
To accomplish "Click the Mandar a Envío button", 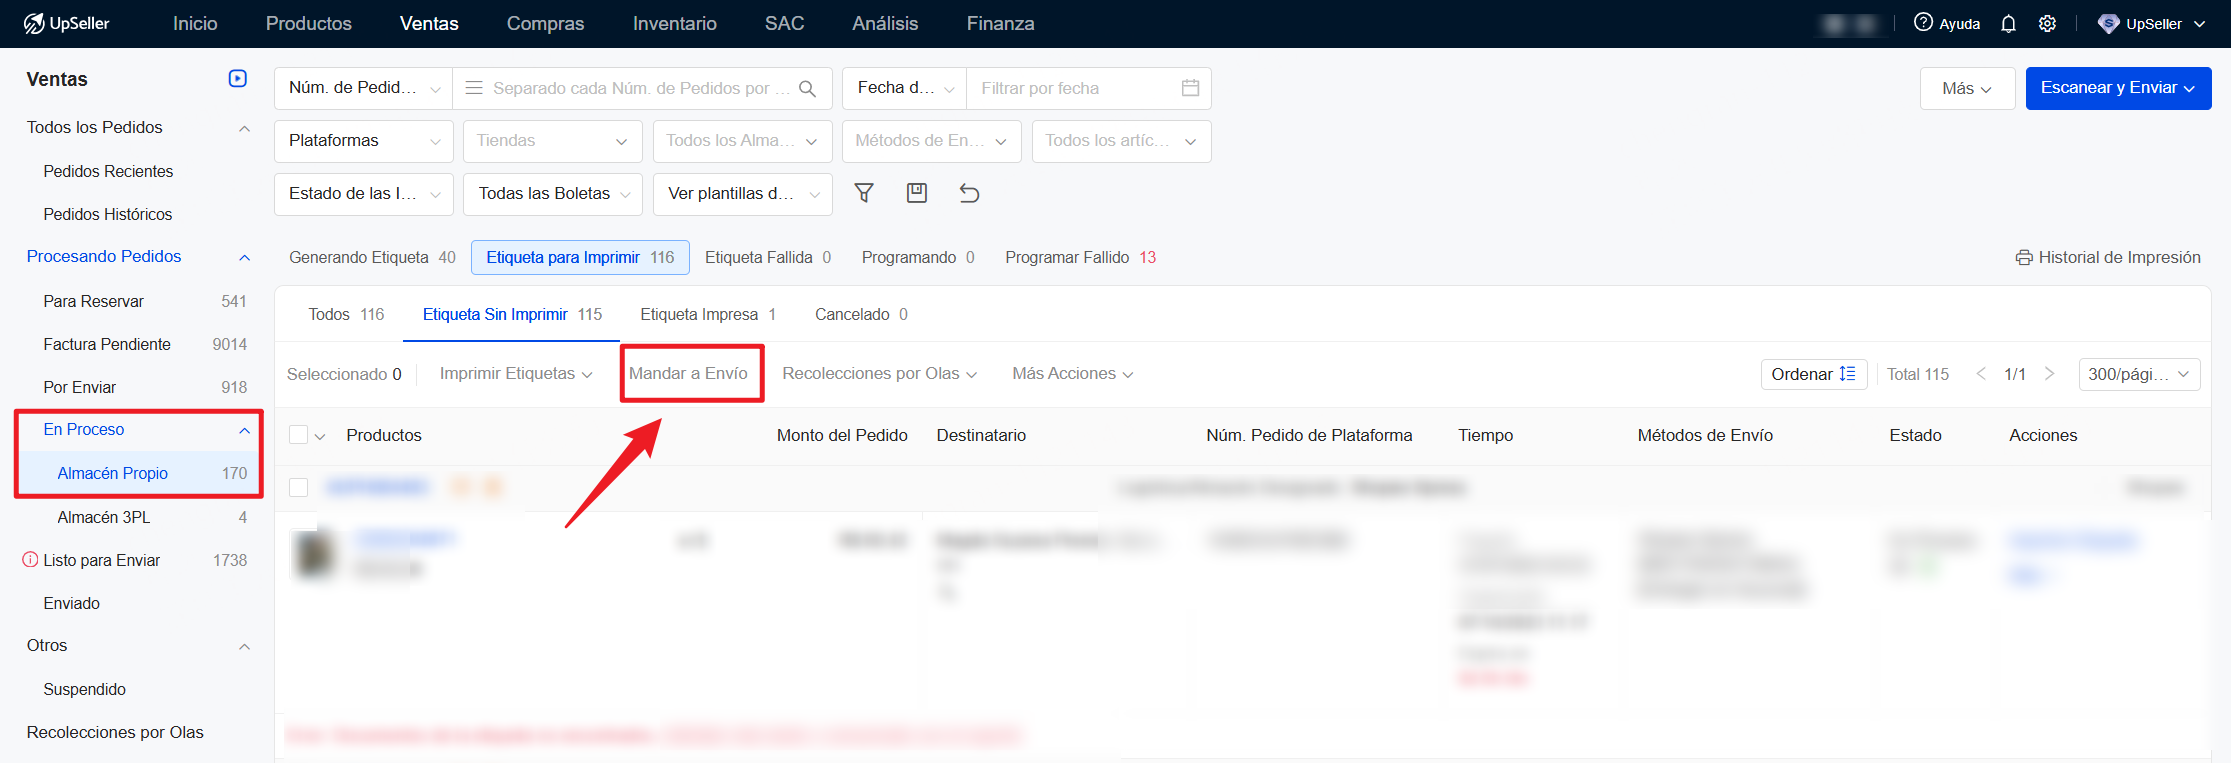I will point(688,374).
